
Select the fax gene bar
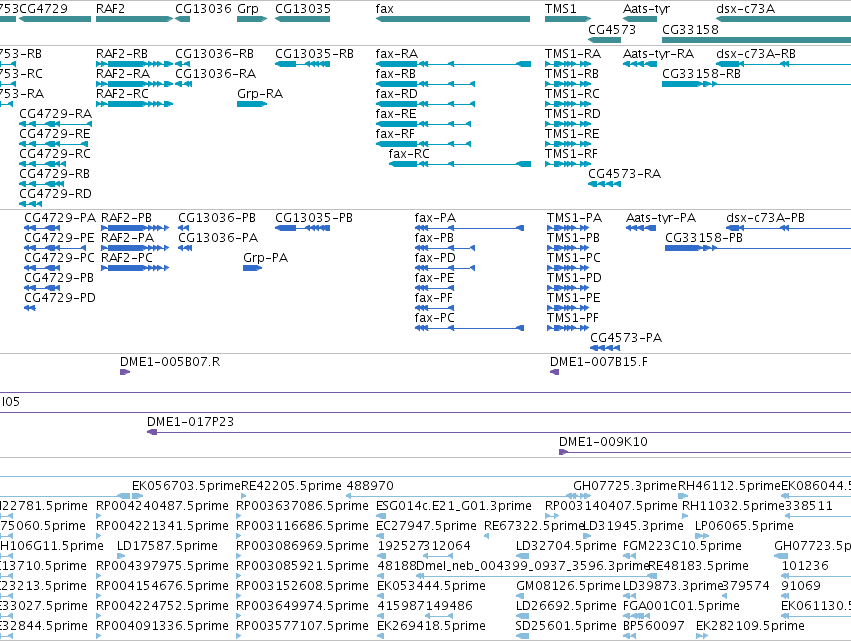(453, 19)
